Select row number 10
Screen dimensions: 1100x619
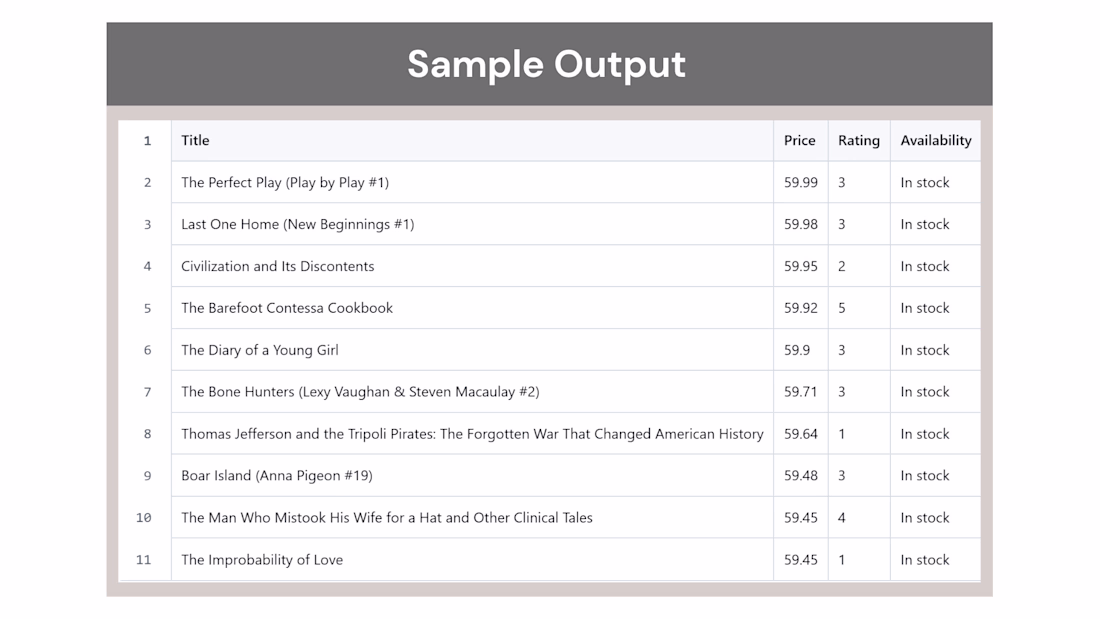(x=144, y=518)
